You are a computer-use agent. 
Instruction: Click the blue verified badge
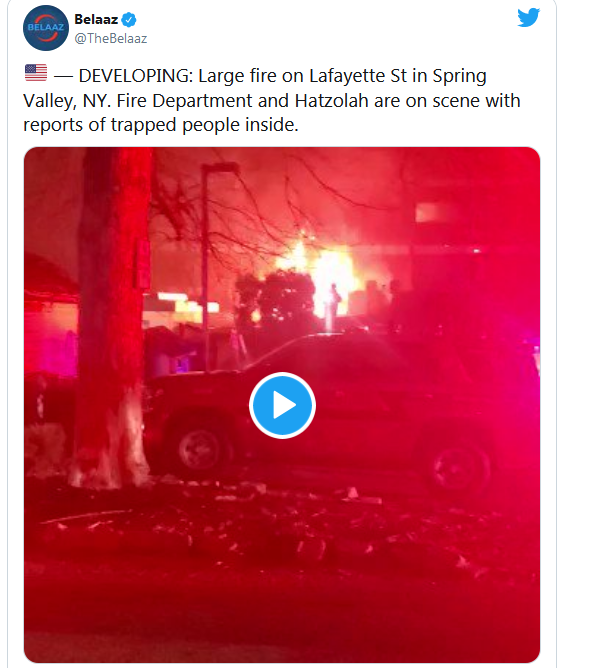(129, 20)
